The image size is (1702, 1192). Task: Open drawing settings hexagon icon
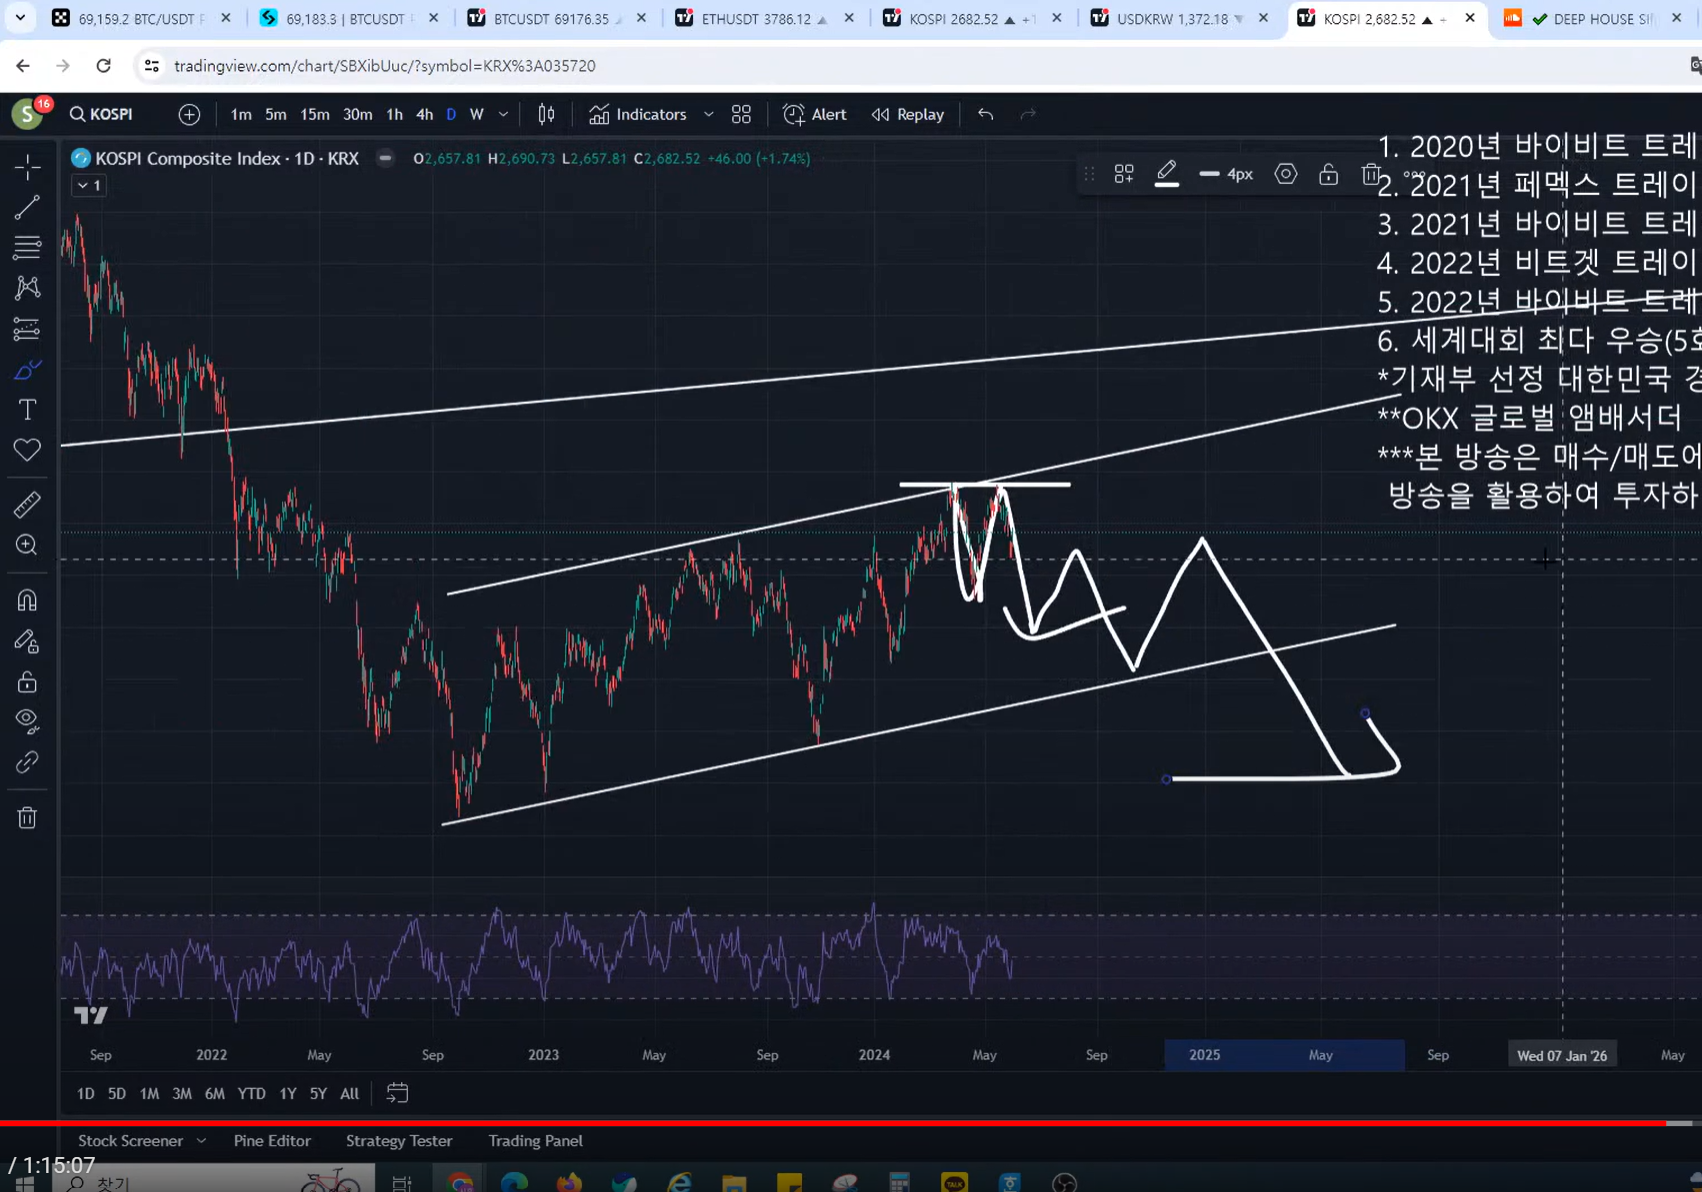click(x=1286, y=174)
